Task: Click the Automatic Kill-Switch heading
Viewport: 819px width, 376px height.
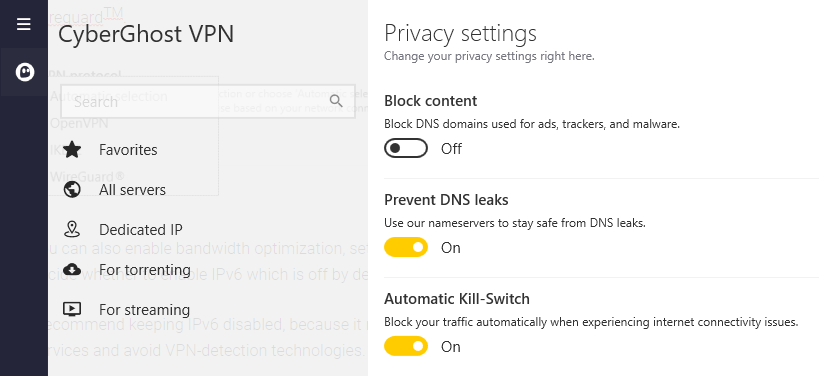Action: coord(457,299)
